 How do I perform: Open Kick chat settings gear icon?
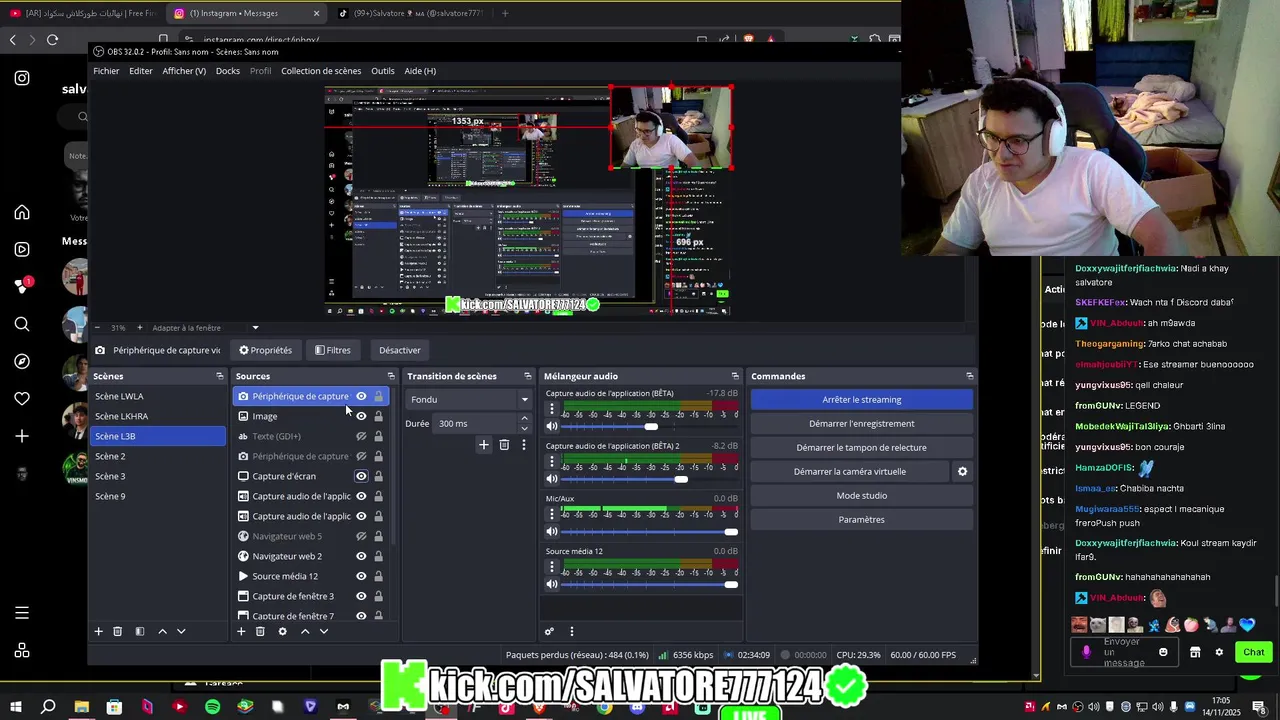(x=1218, y=652)
